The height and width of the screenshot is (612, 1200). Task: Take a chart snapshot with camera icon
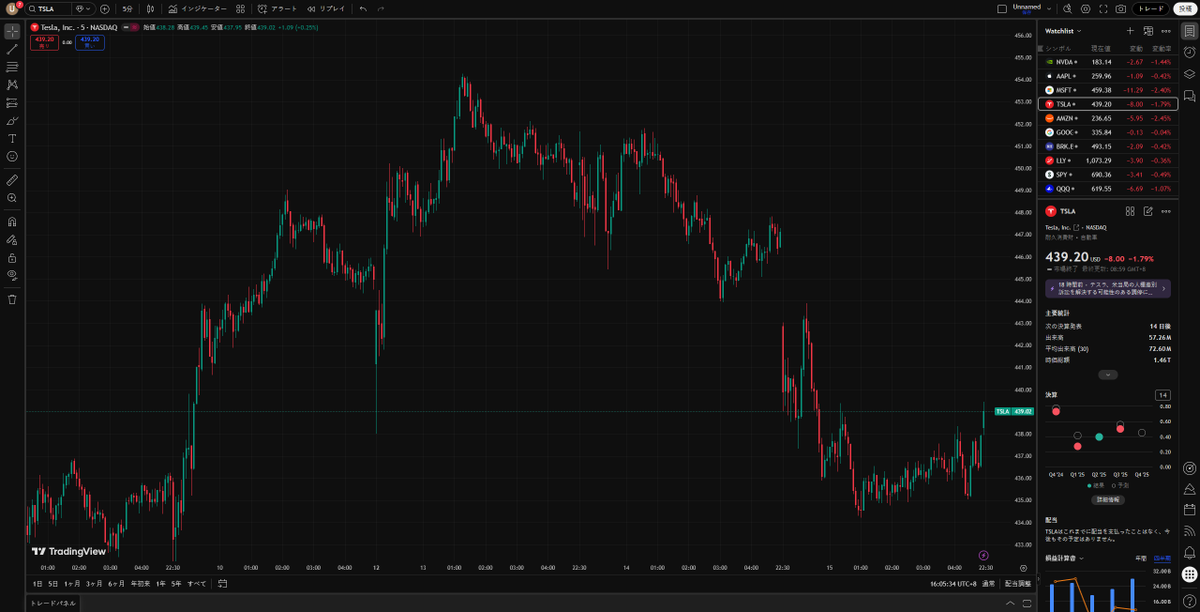1121,8
